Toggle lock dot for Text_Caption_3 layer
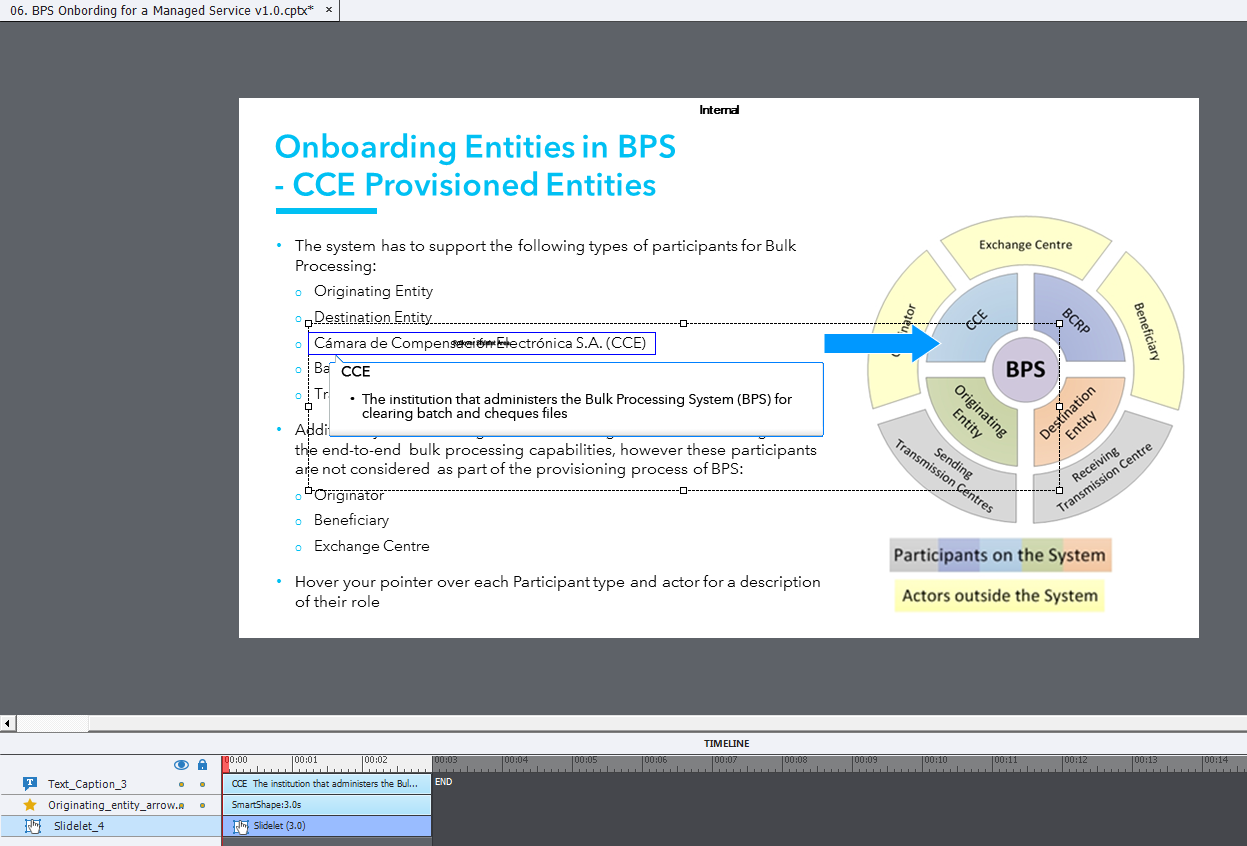 [x=202, y=785]
